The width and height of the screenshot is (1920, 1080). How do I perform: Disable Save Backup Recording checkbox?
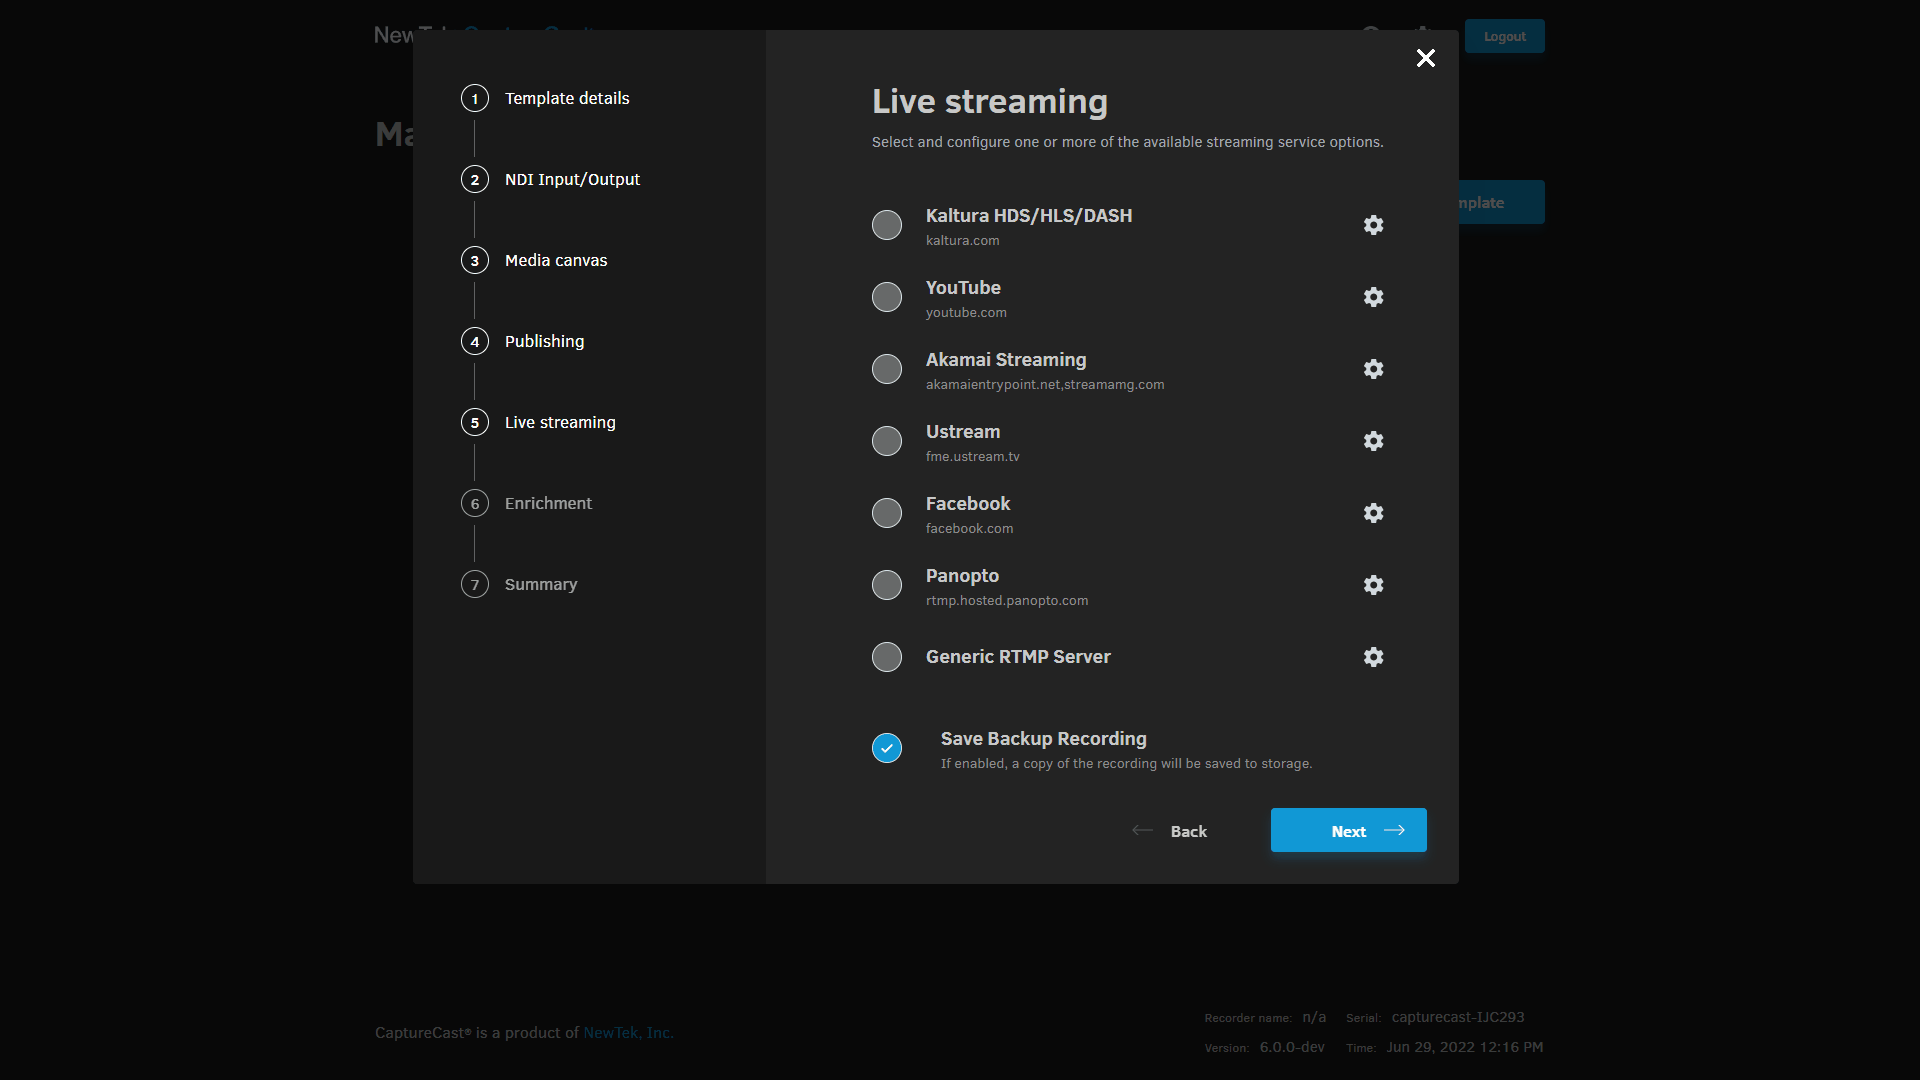(x=886, y=748)
